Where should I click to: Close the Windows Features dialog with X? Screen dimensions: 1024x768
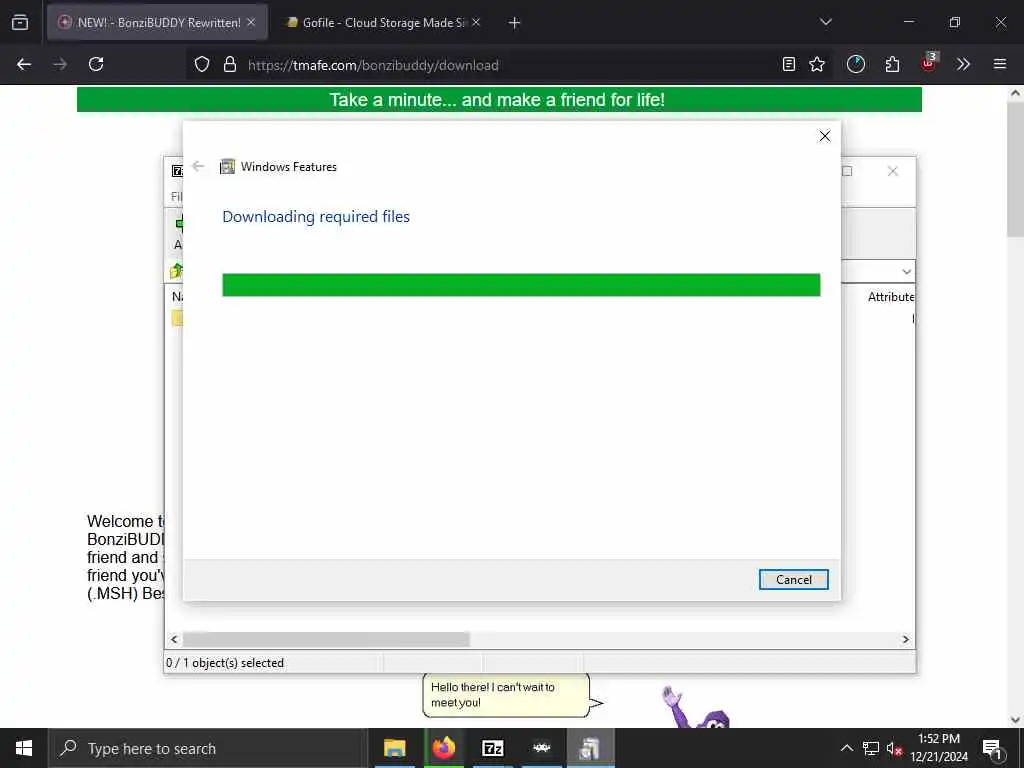click(x=825, y=136)
